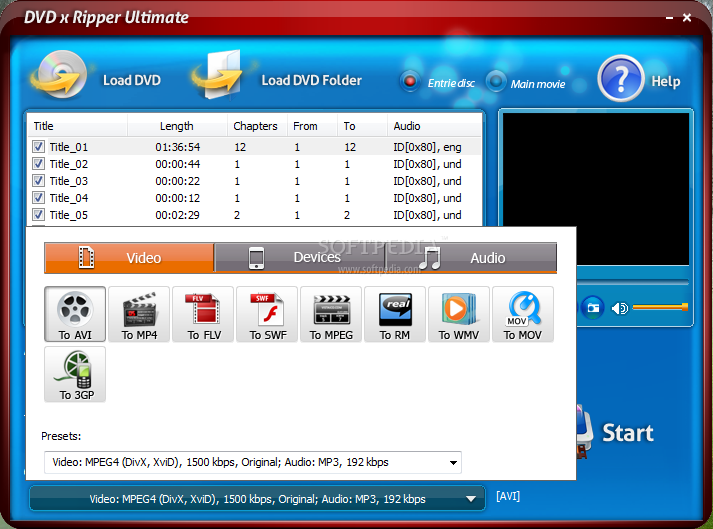Switch to the Devices tab
The width and height of the screenshot is (713, 529).
point(300,258)
